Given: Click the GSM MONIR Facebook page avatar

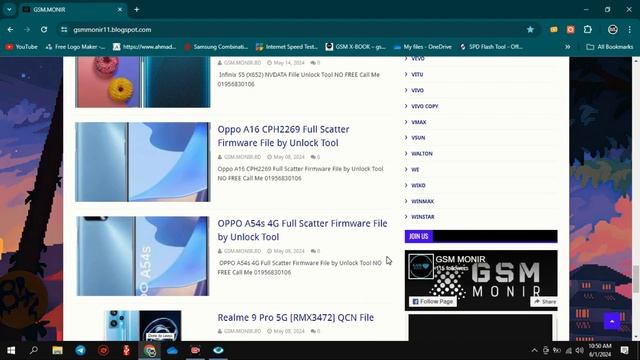Looking at the screenshot, I should click(421, 267).
